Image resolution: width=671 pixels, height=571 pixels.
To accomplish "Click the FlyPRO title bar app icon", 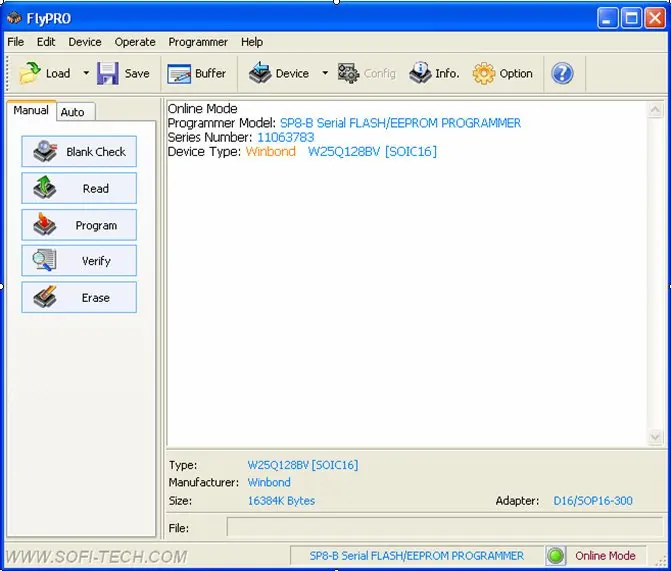I will click(x=14, y=18).
